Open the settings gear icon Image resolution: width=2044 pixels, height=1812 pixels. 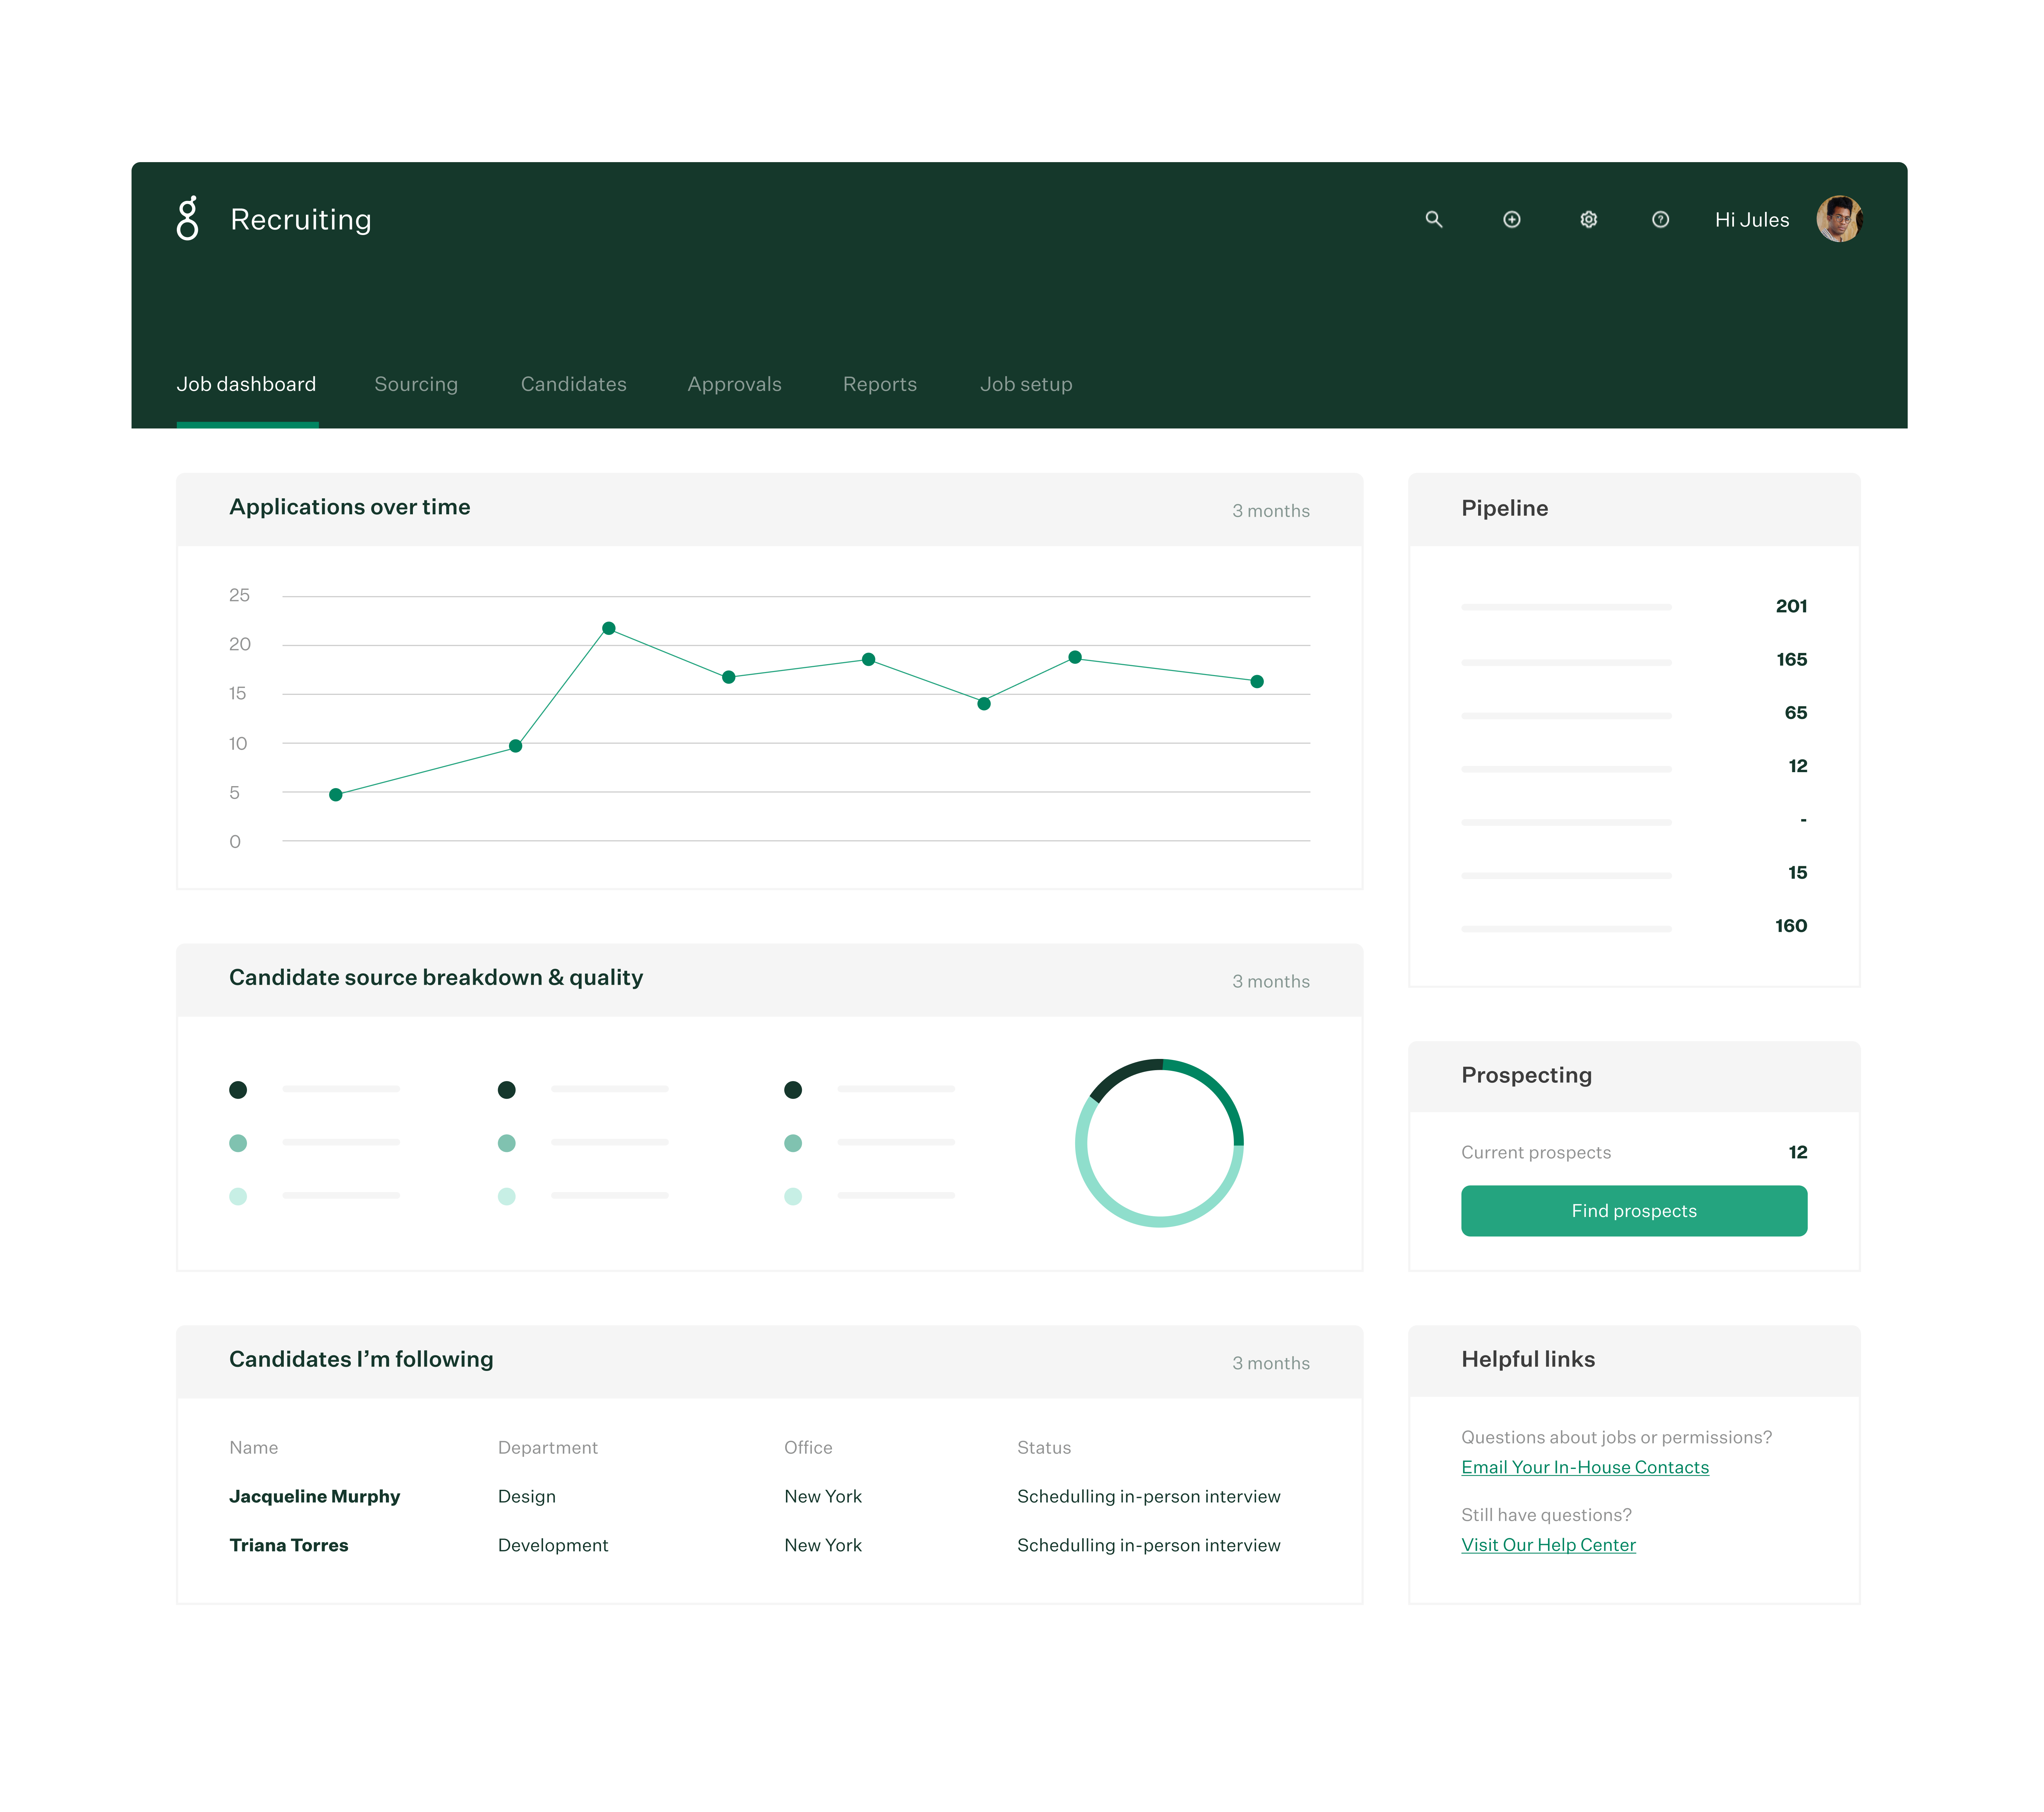(1588, 219)
